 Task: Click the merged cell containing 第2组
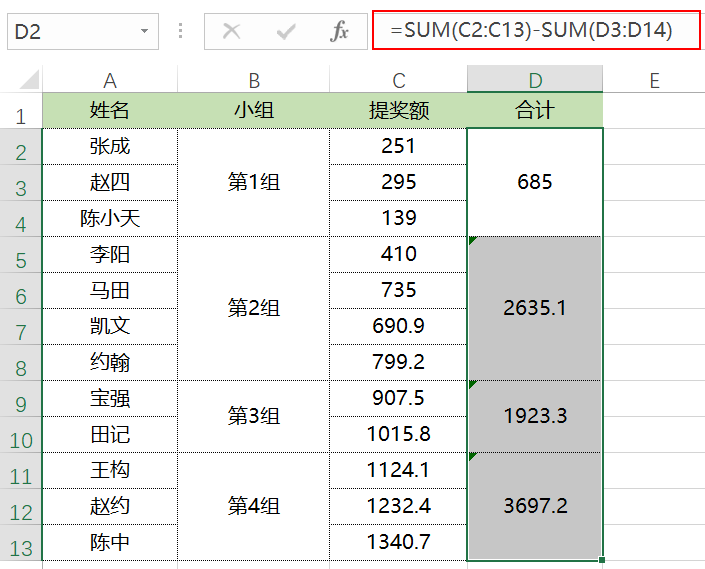tap(254, 308)
